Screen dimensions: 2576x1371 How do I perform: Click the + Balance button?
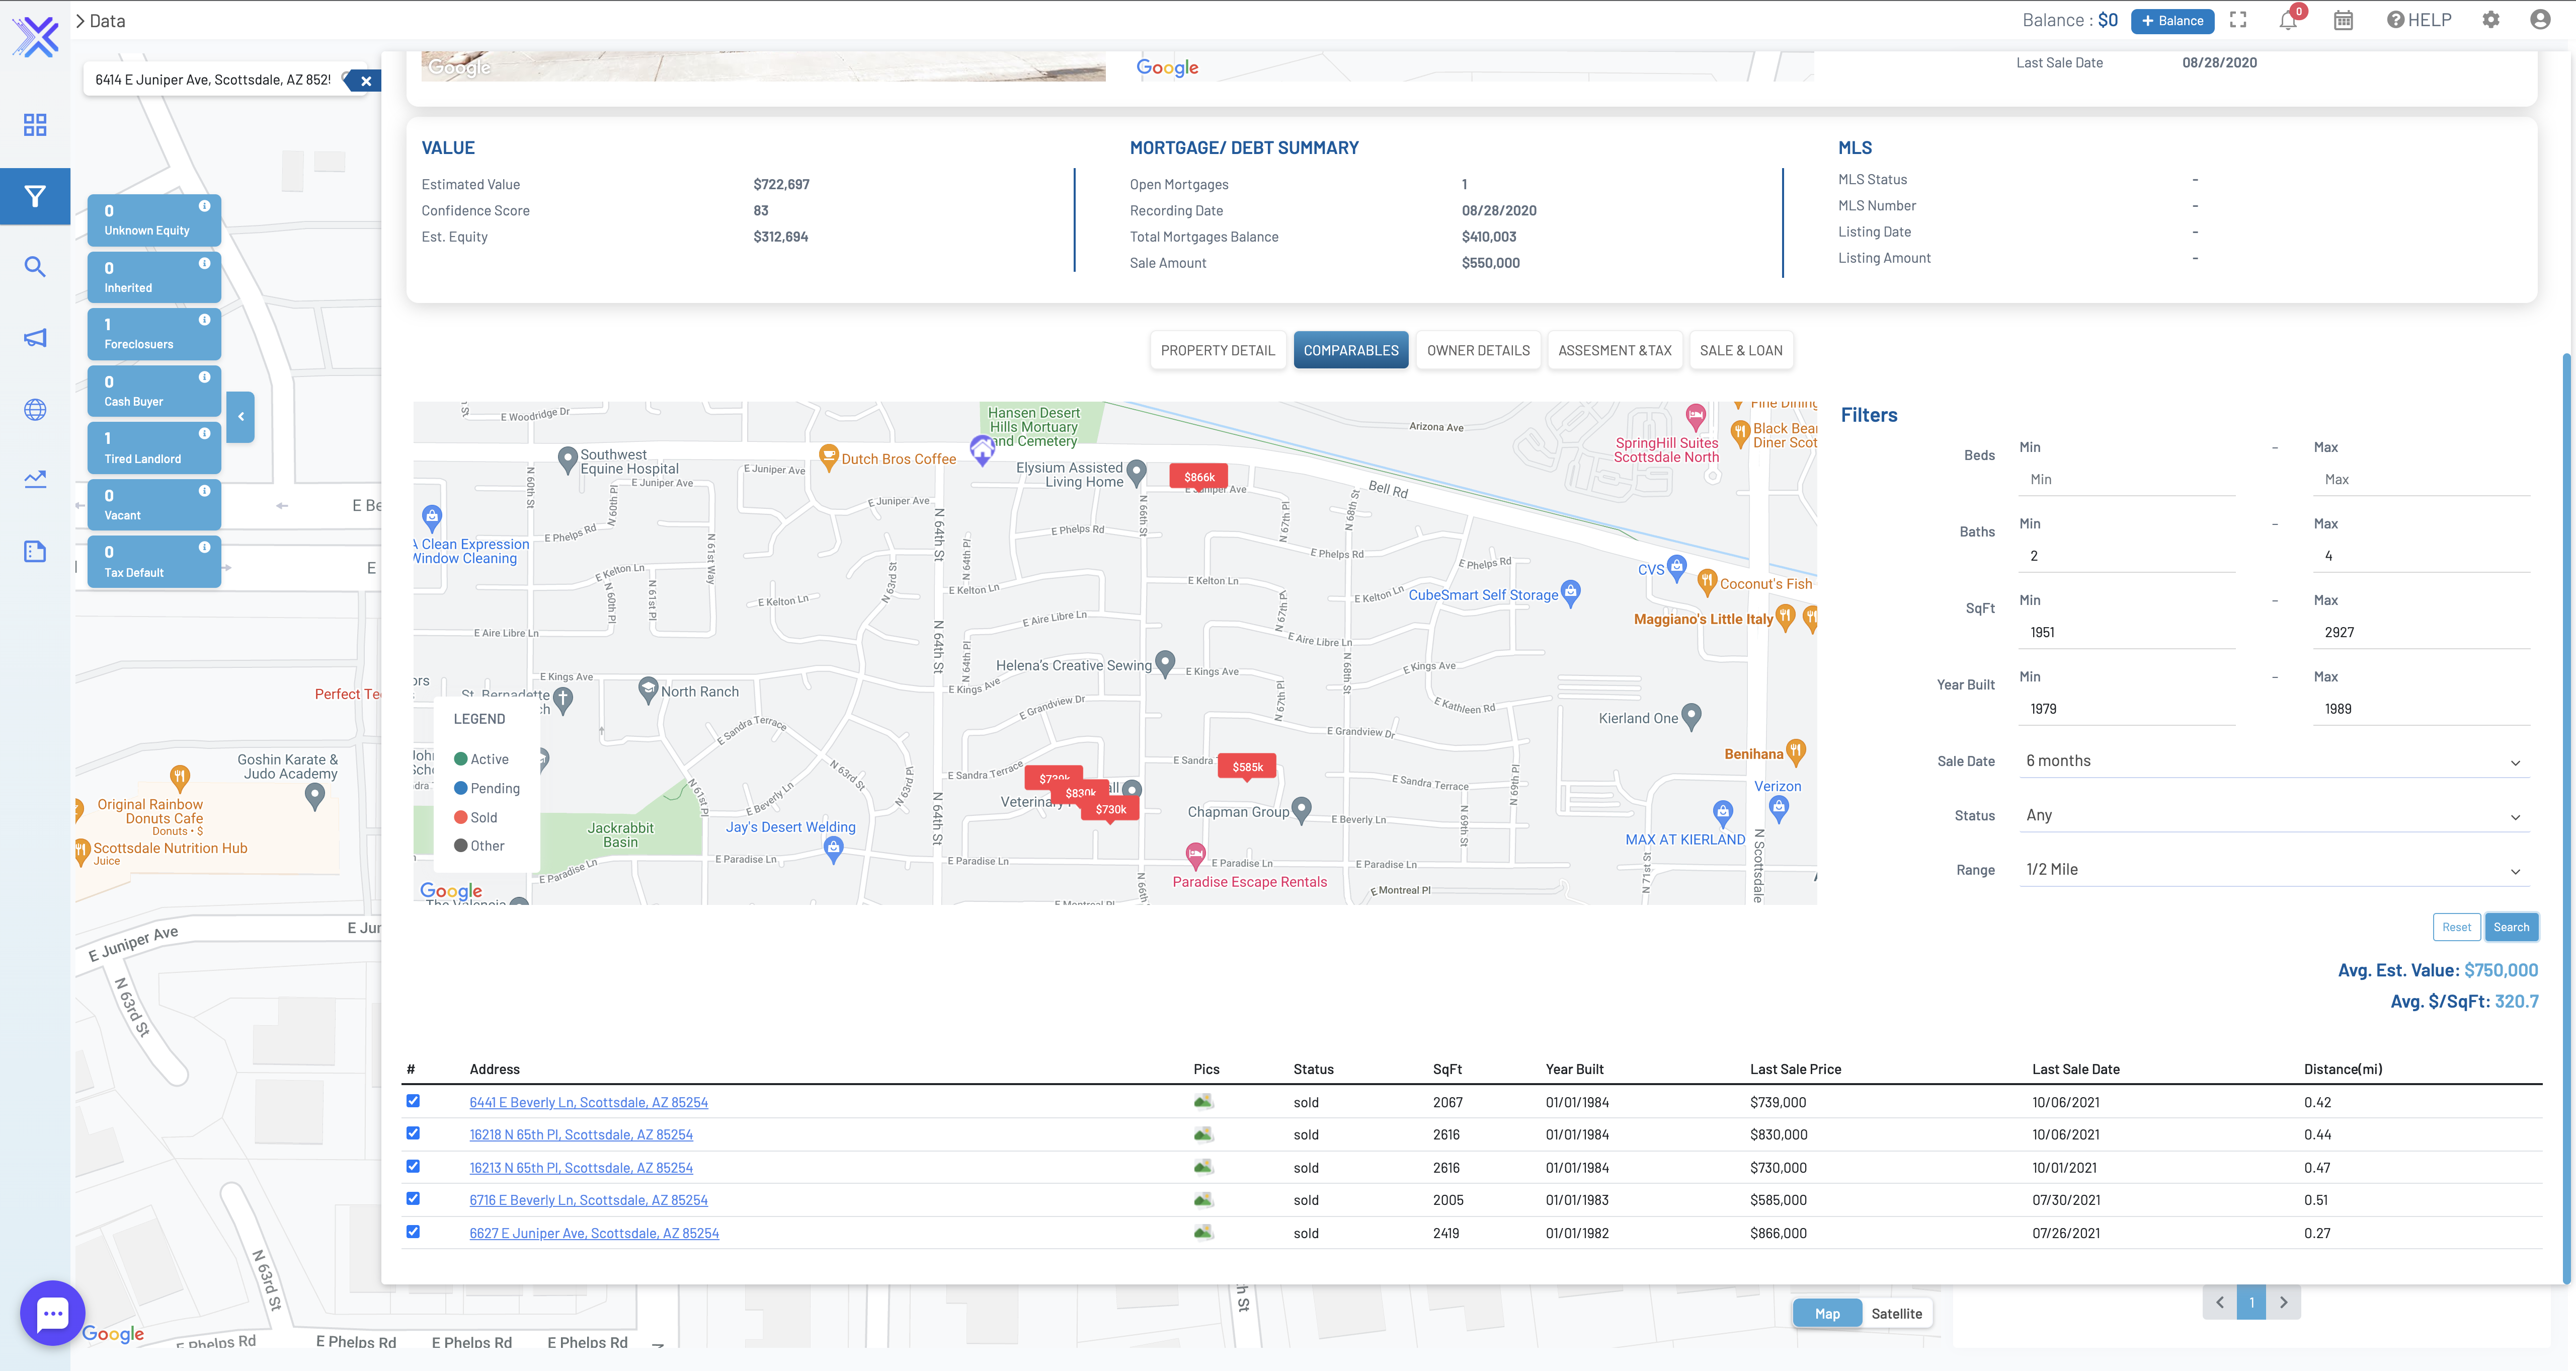(x=2172, y=21)
